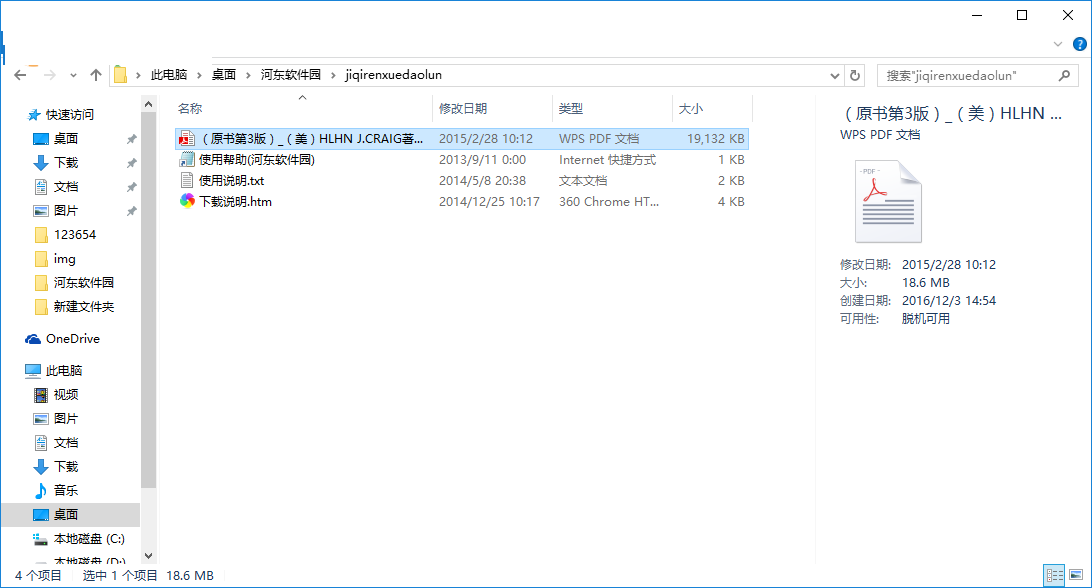Switch to details view icon
Viewport: 1092px width, 588px height.
1054,575
